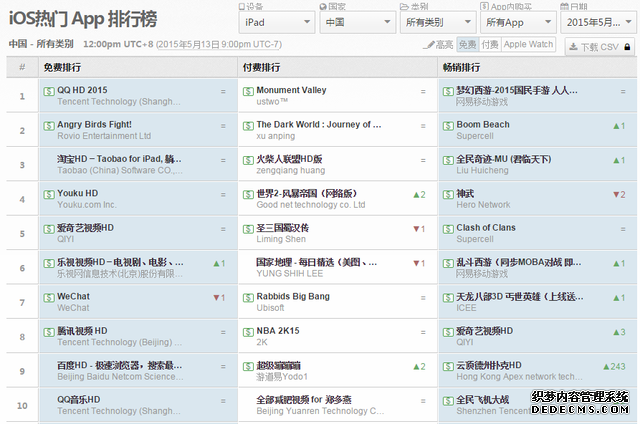Image resolution: width=640 pixels, height=424 pixels.
Task: Click the 国家地理-每日精选 app entry
Action: coord(317,262)
